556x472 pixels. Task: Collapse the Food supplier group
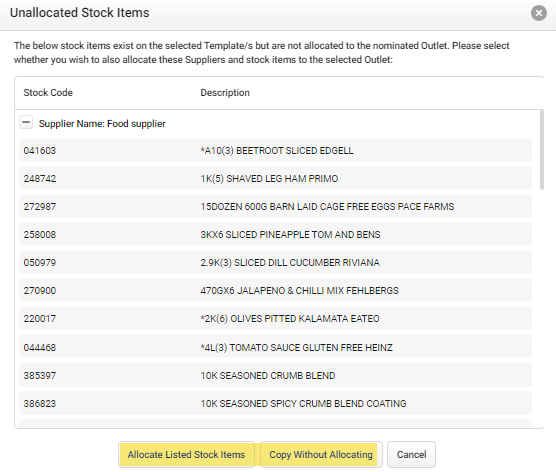(x=26, y=122)
